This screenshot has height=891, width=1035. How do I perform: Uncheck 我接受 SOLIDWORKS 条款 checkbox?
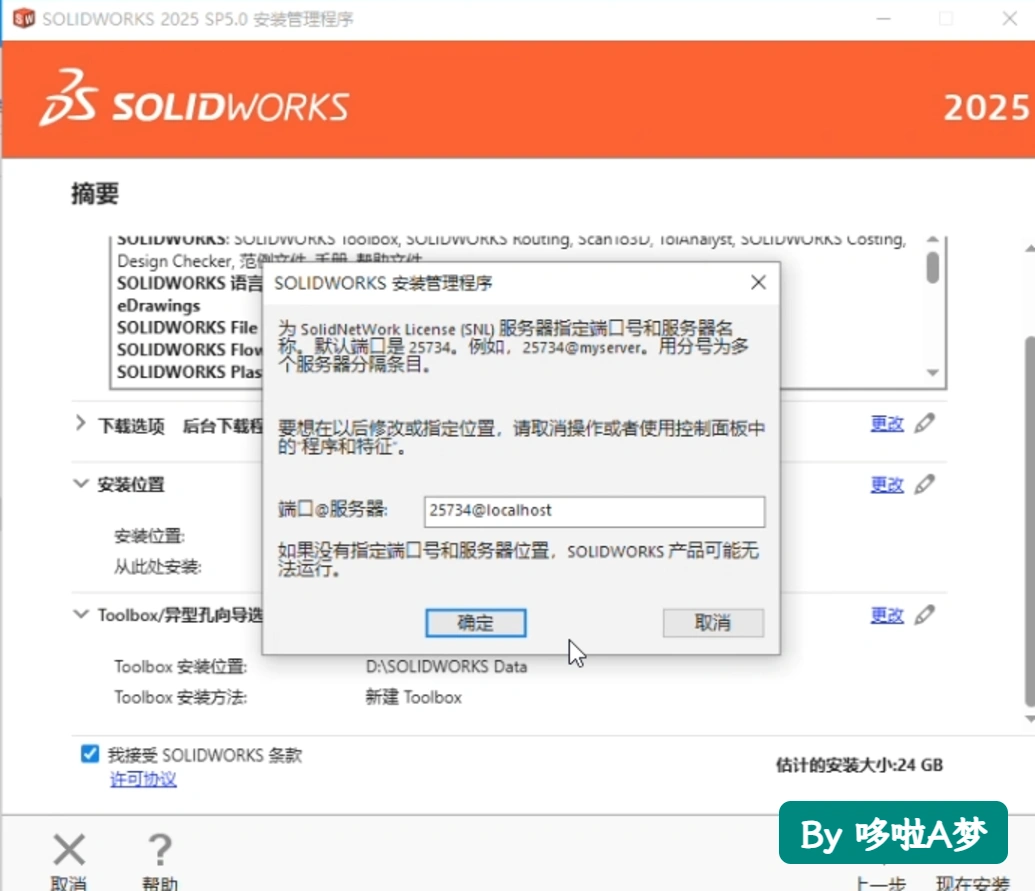(x=90, y=754)
